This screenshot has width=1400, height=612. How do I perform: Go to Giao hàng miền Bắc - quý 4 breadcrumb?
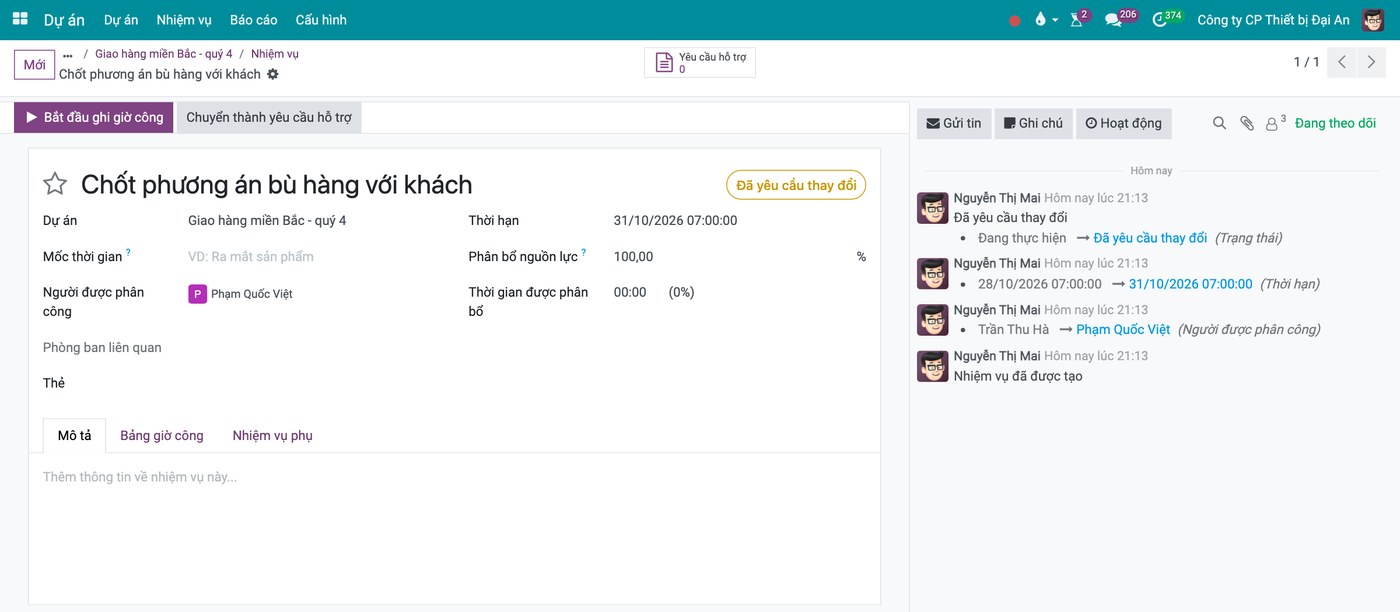click(x=164, y=54)
